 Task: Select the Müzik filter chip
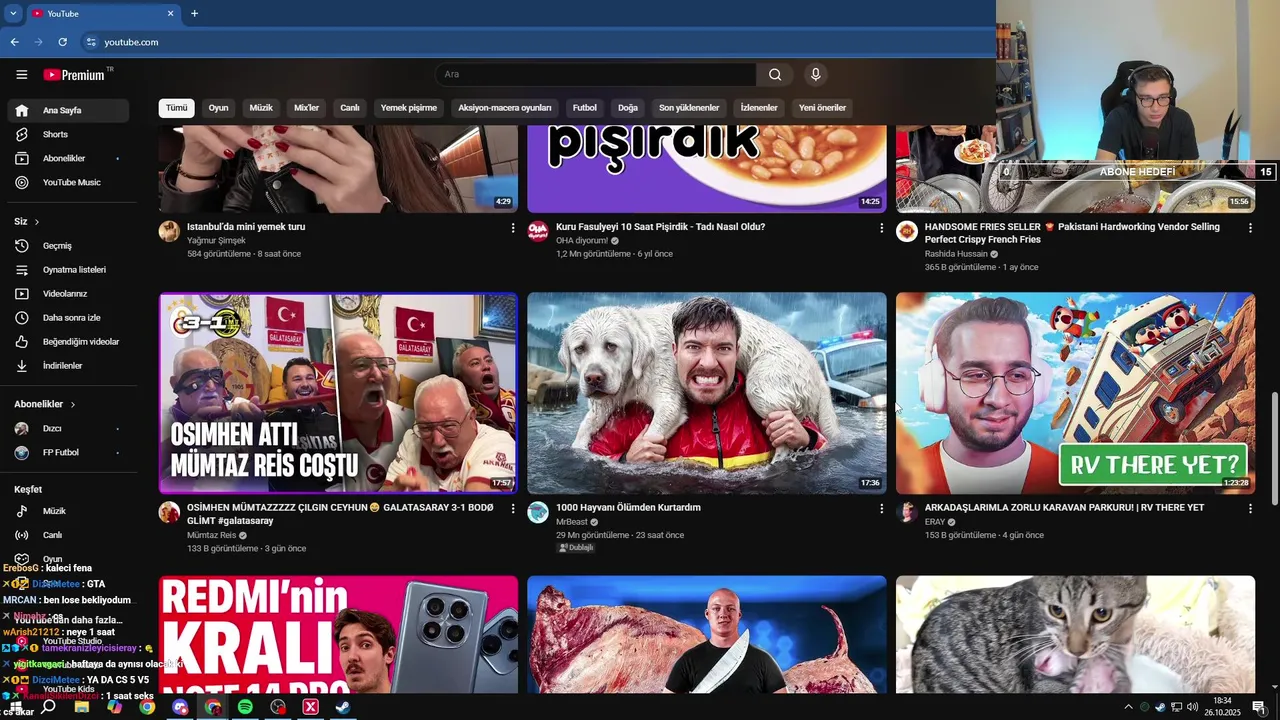pos(261,108)
